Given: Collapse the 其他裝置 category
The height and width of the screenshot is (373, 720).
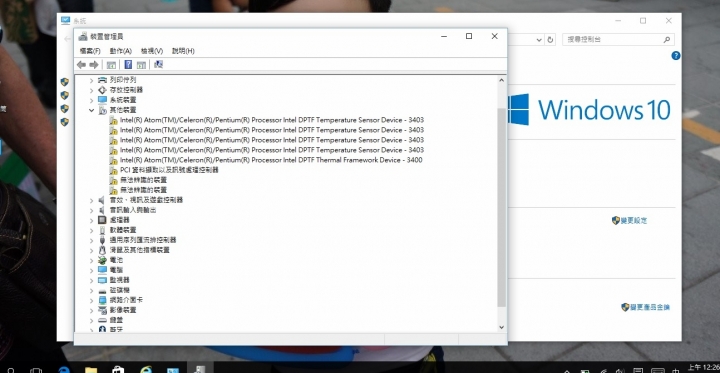Looking at the screenshot, I should pyautogui.click(x=91, y=110).
